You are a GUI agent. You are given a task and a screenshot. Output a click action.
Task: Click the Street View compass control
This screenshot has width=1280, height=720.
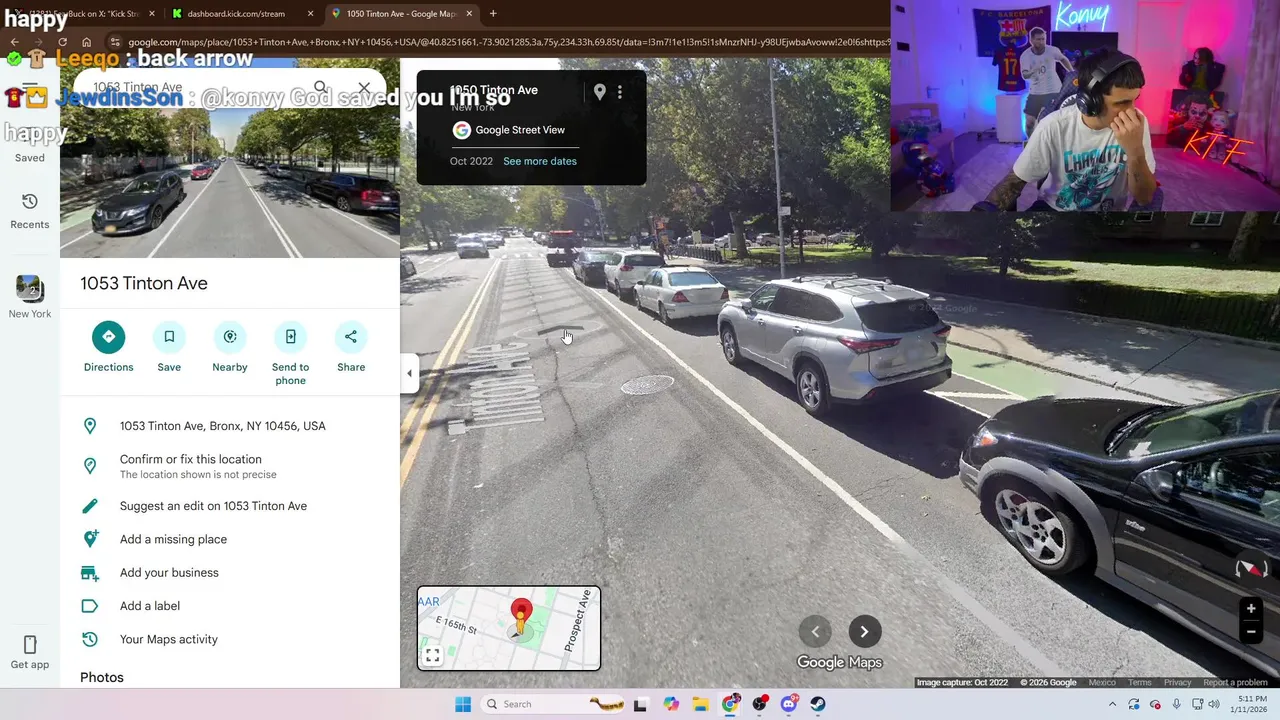(1251, 568)
